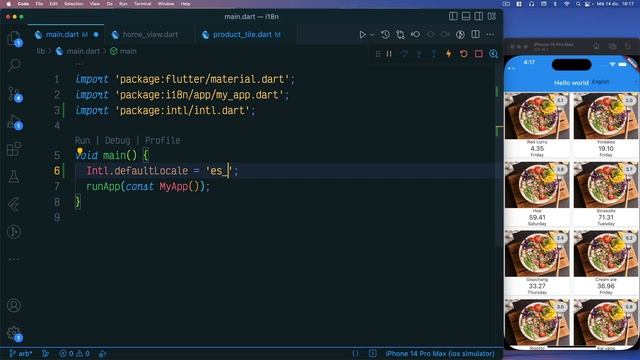
Task: Click the Profile code lens above main
Action: (162, 140)
